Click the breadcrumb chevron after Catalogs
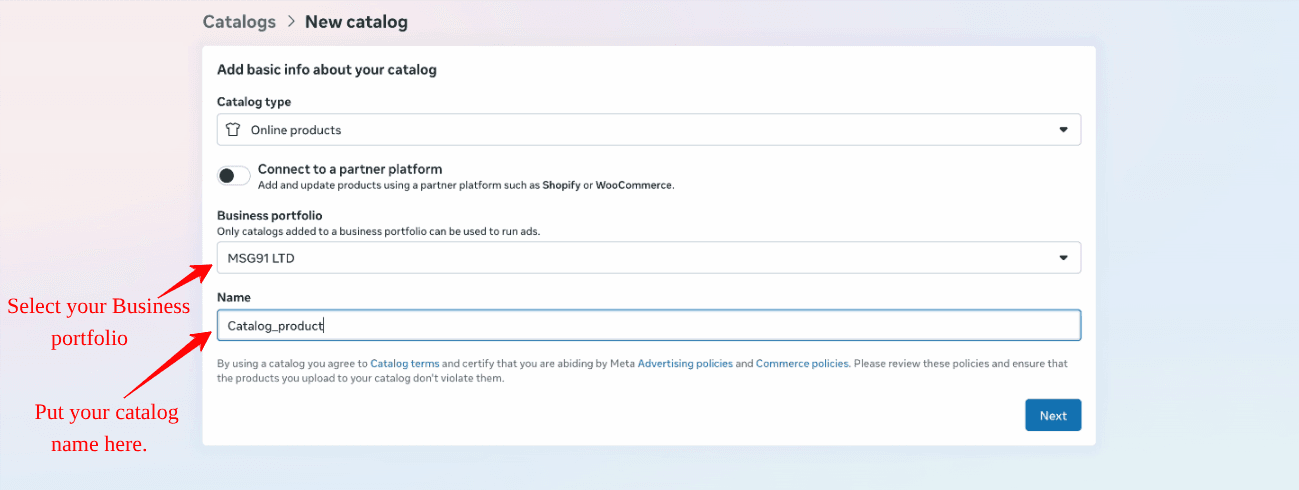1299x490 pixels. [291, 21]
